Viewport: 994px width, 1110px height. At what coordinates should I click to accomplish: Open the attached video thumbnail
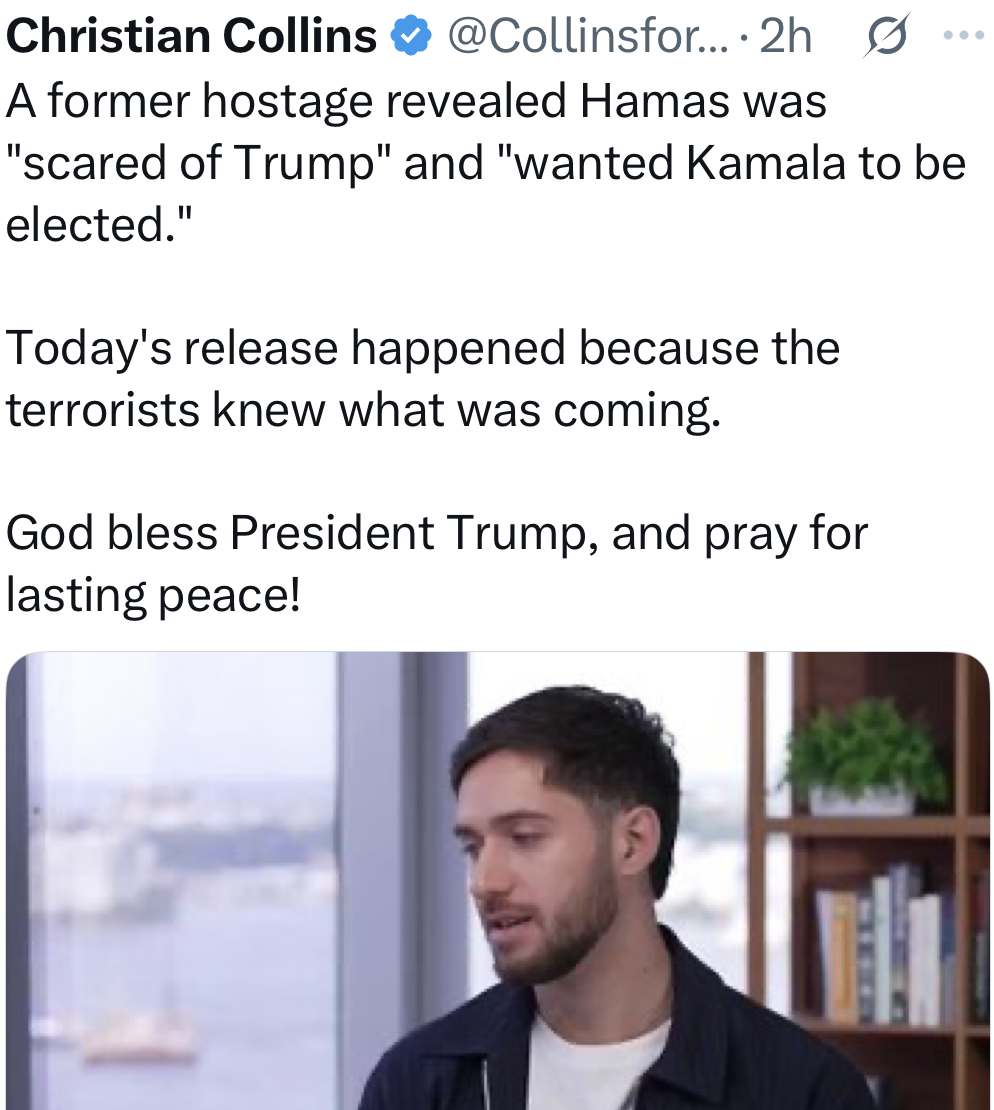click(x=498, y=881)
